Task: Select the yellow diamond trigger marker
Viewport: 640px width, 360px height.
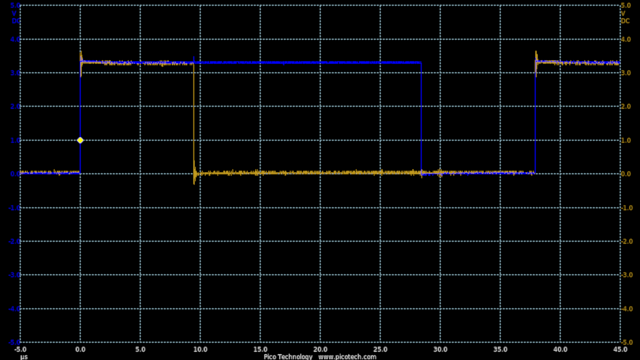Action: [80, 140]
